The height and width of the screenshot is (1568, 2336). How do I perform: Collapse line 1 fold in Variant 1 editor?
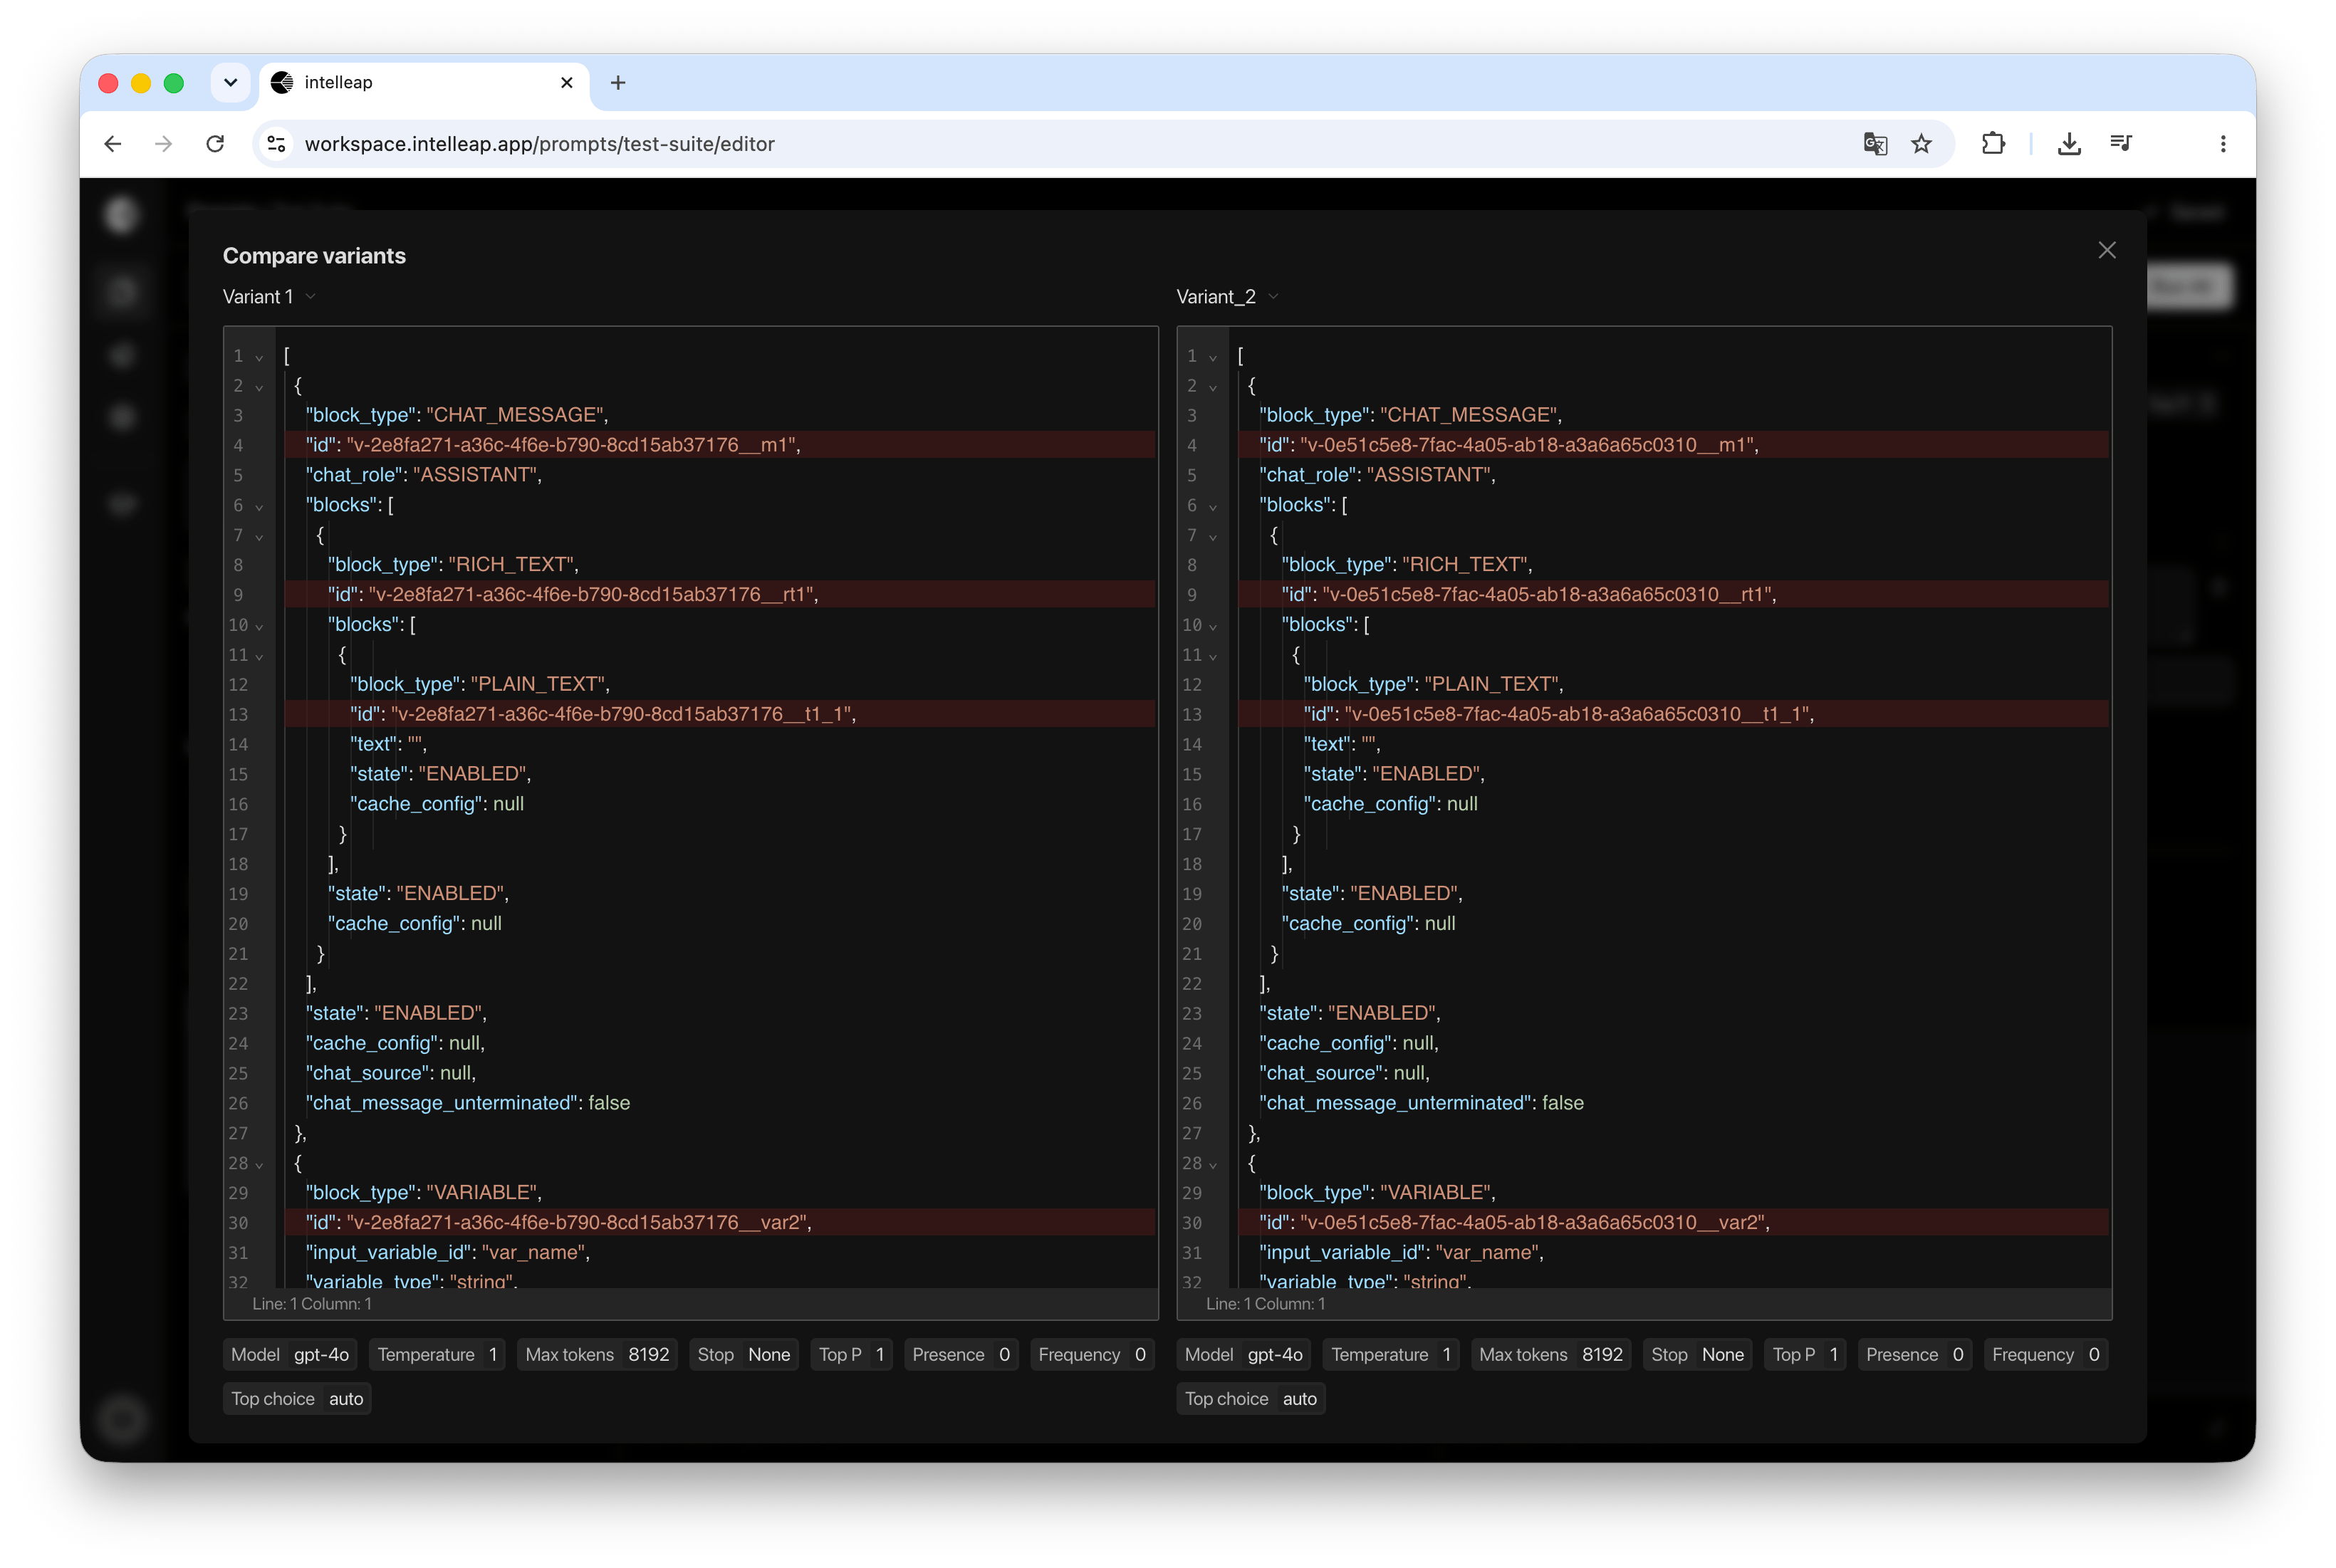[x=259, y=357]
